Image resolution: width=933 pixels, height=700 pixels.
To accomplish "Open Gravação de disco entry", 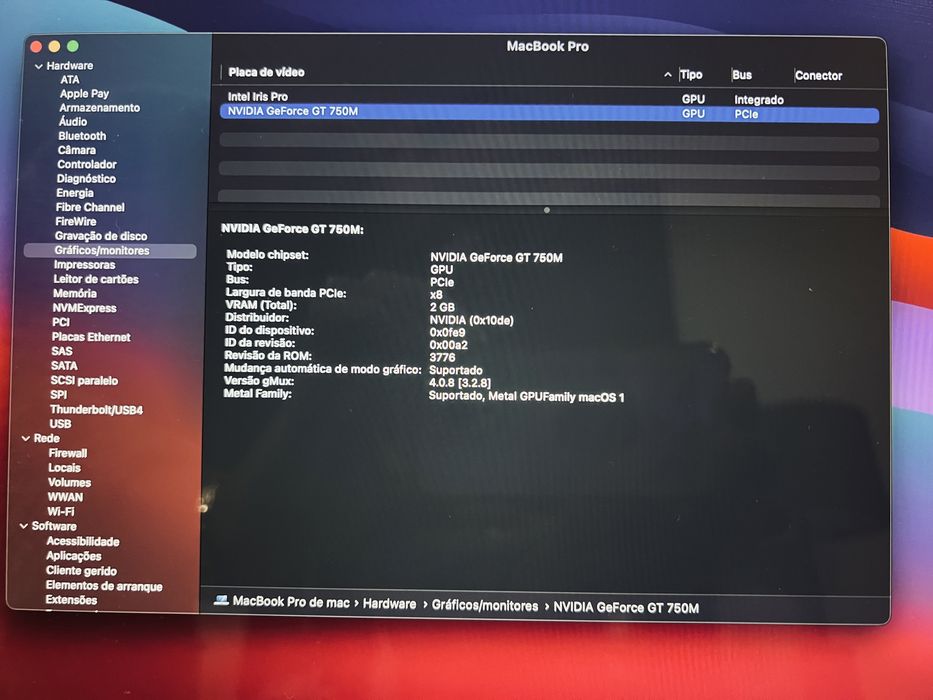I will [101, 237].
